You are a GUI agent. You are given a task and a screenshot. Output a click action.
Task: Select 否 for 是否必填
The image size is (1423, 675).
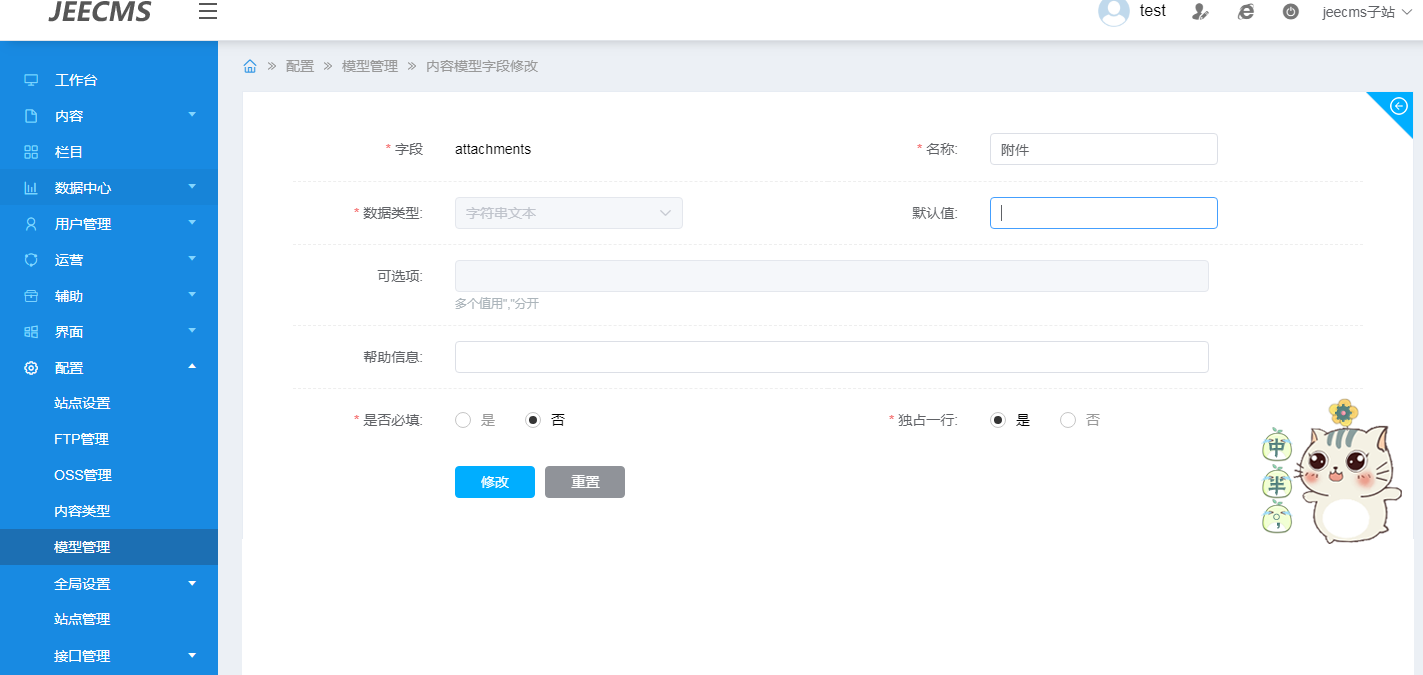533,420
